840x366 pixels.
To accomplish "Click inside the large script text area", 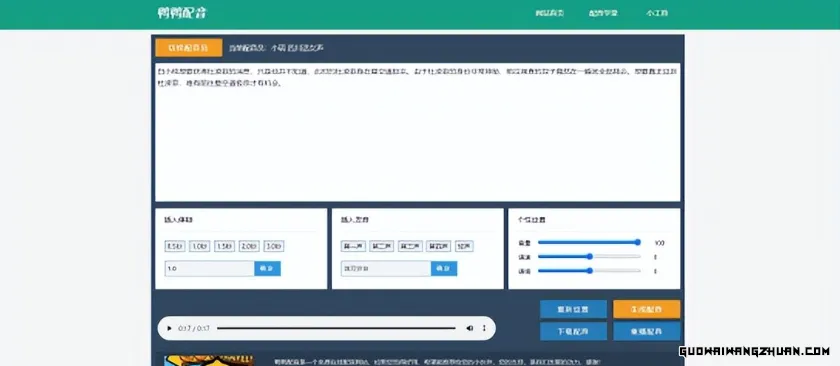I will pos(417,132).
